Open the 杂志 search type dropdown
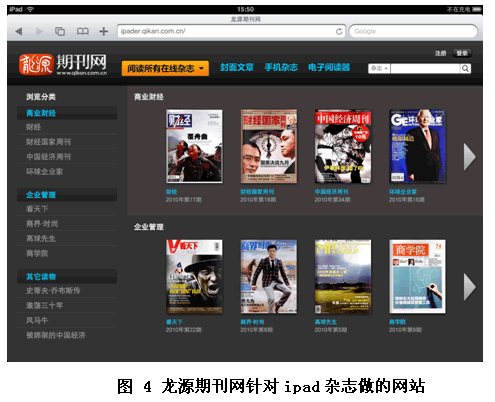This screenshot has width=495, height=402. click(x=379, y=68)
